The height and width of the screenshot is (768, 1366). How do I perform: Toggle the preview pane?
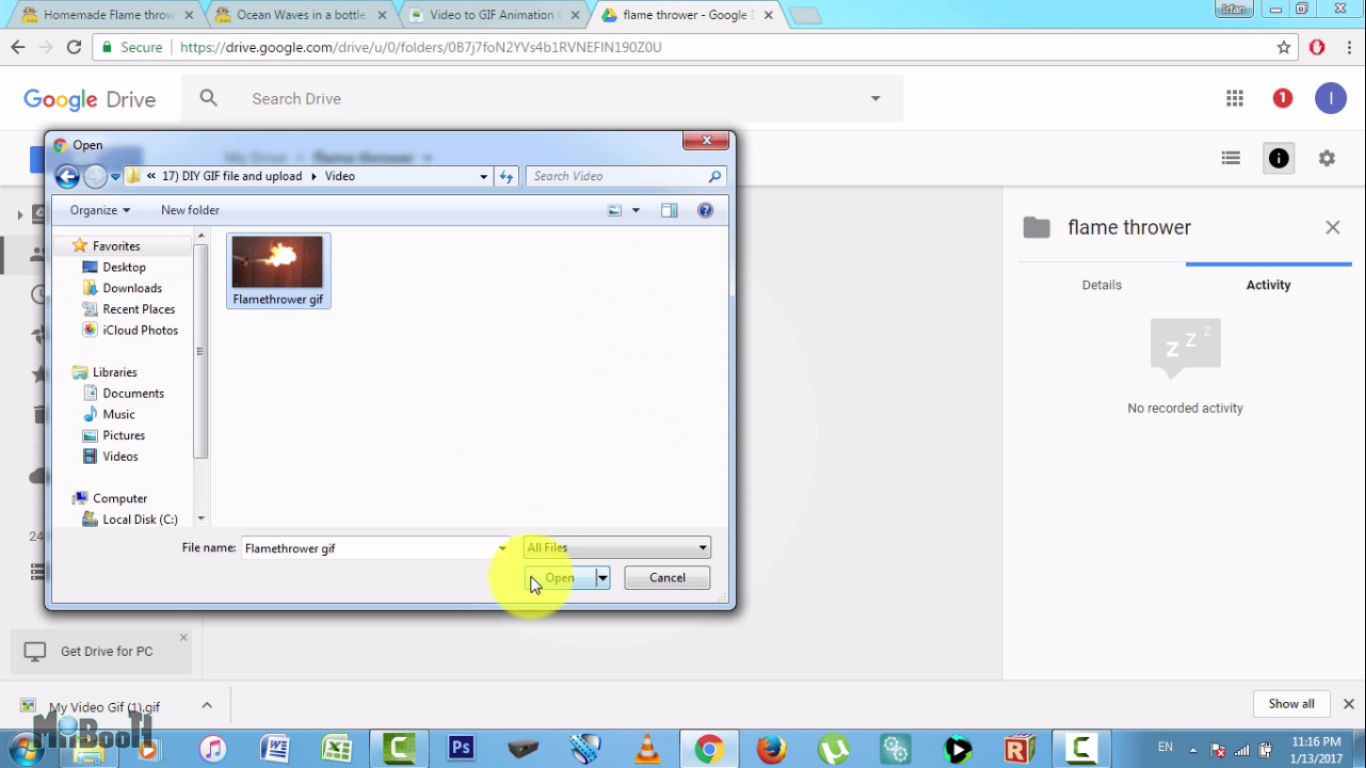coord(669,210)
